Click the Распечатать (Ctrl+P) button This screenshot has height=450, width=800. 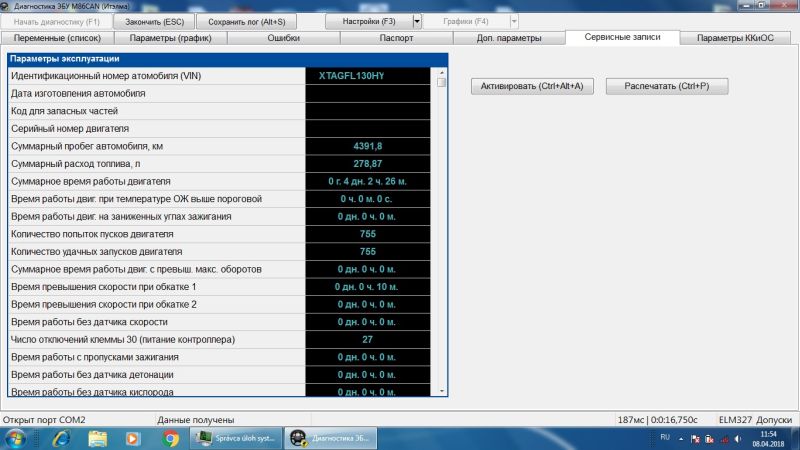pyautogui.click(x=667, y=87)
